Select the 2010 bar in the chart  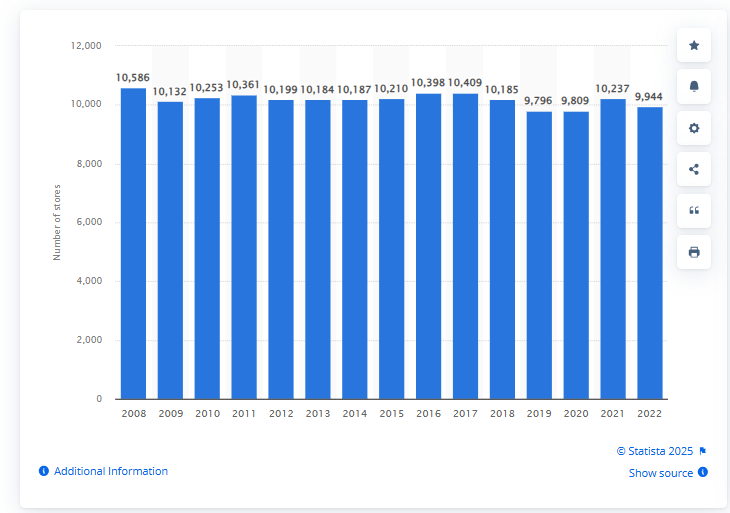pos(207,249)
